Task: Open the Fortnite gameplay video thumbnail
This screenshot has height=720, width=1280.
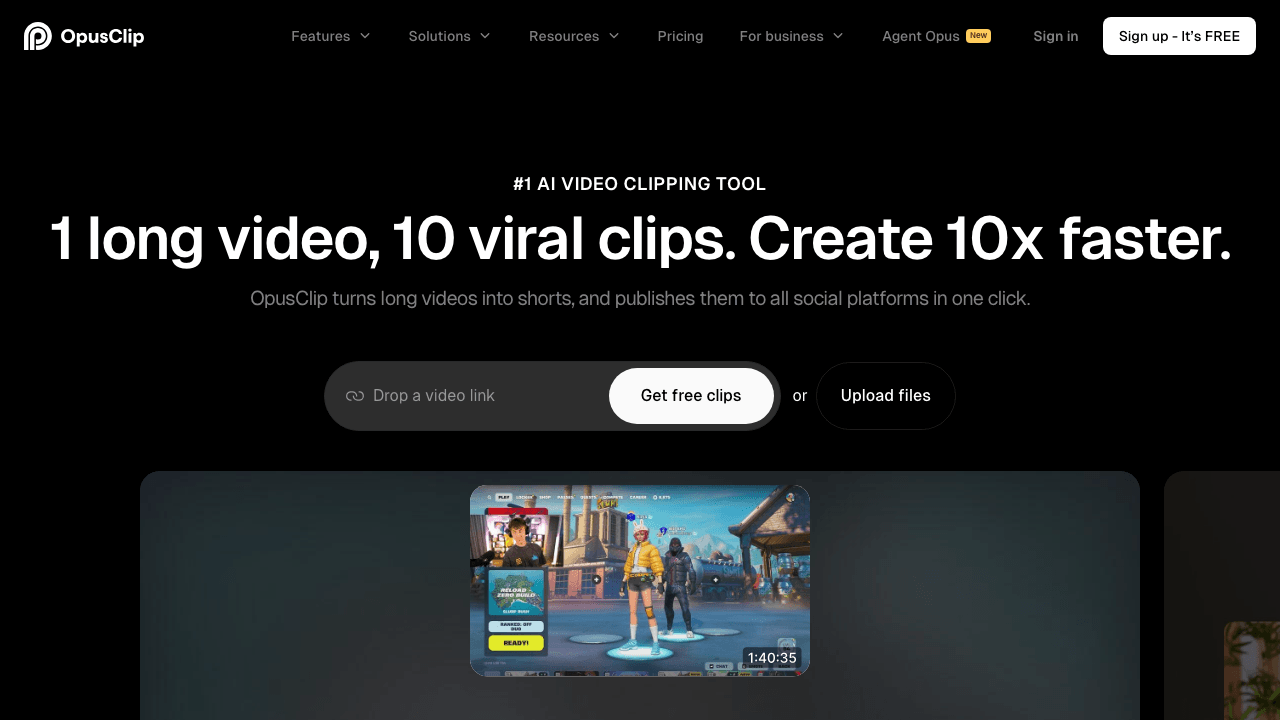Action: coord(640,580)
